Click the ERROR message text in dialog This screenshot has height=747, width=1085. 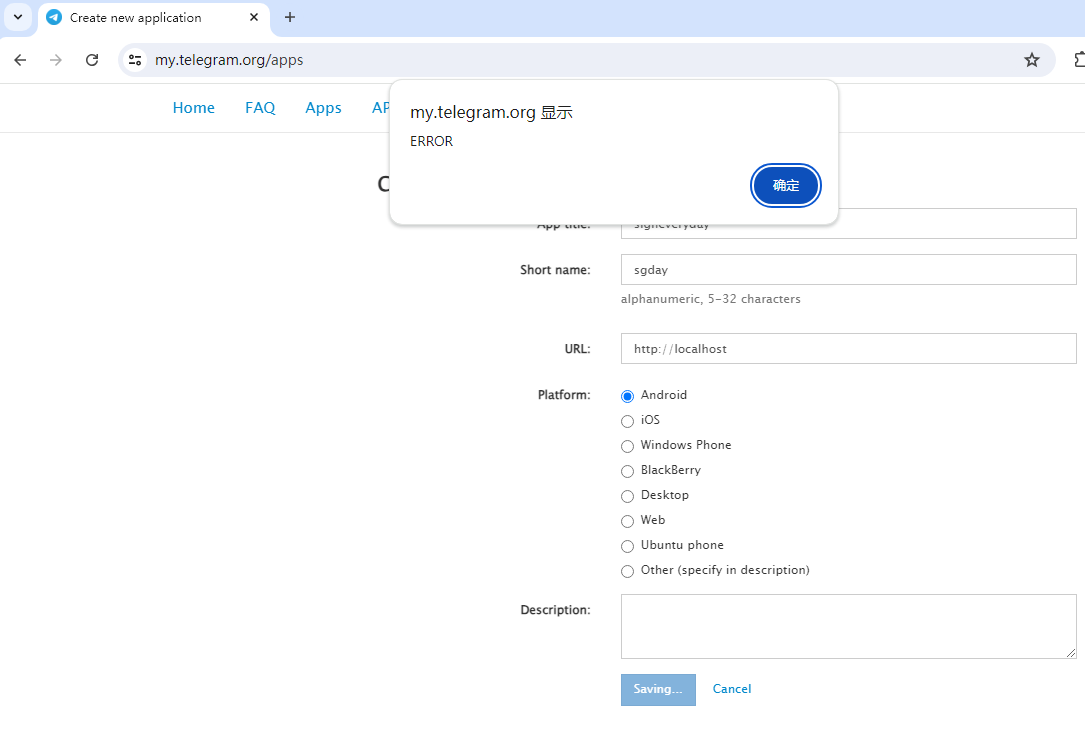(x=431, y=141)
